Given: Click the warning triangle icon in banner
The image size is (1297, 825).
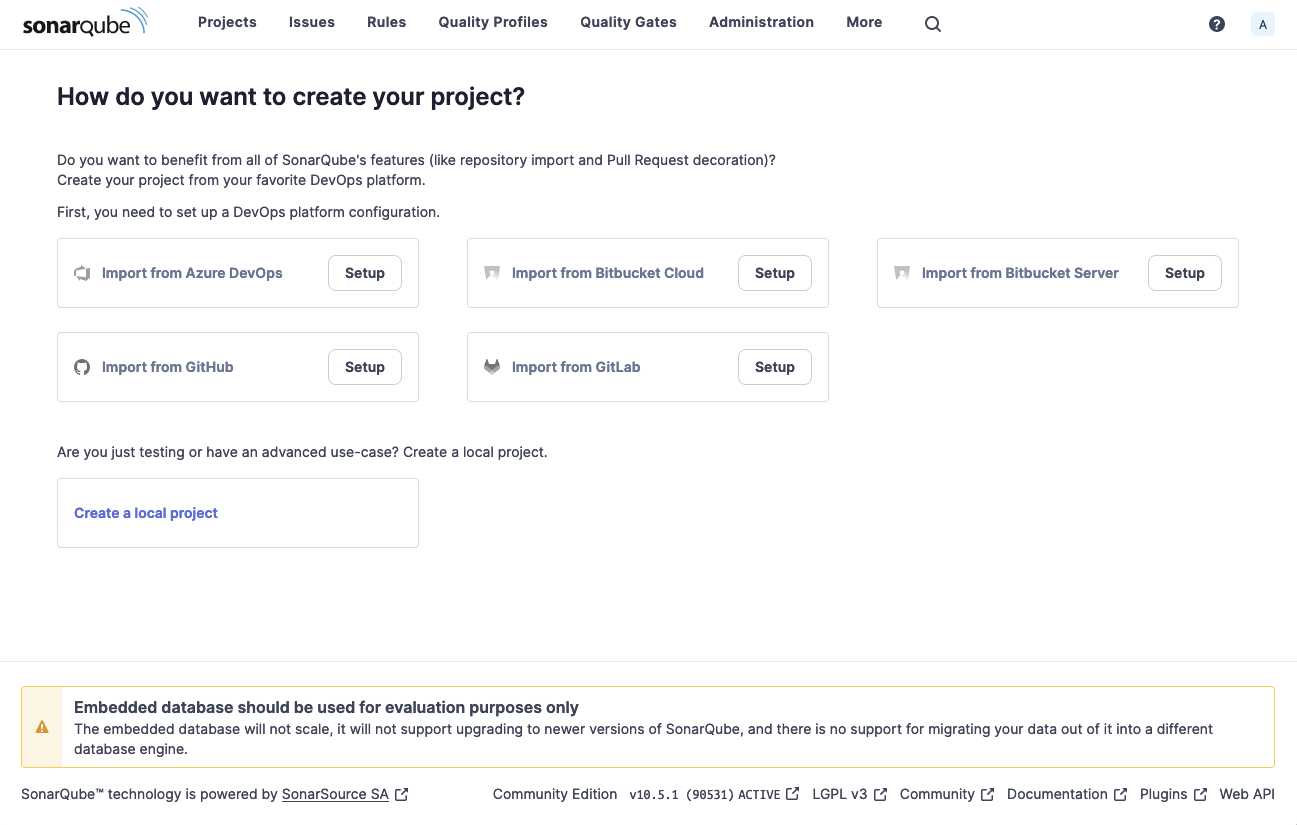Looking at the screenshot, I should [x=42, y=727].
